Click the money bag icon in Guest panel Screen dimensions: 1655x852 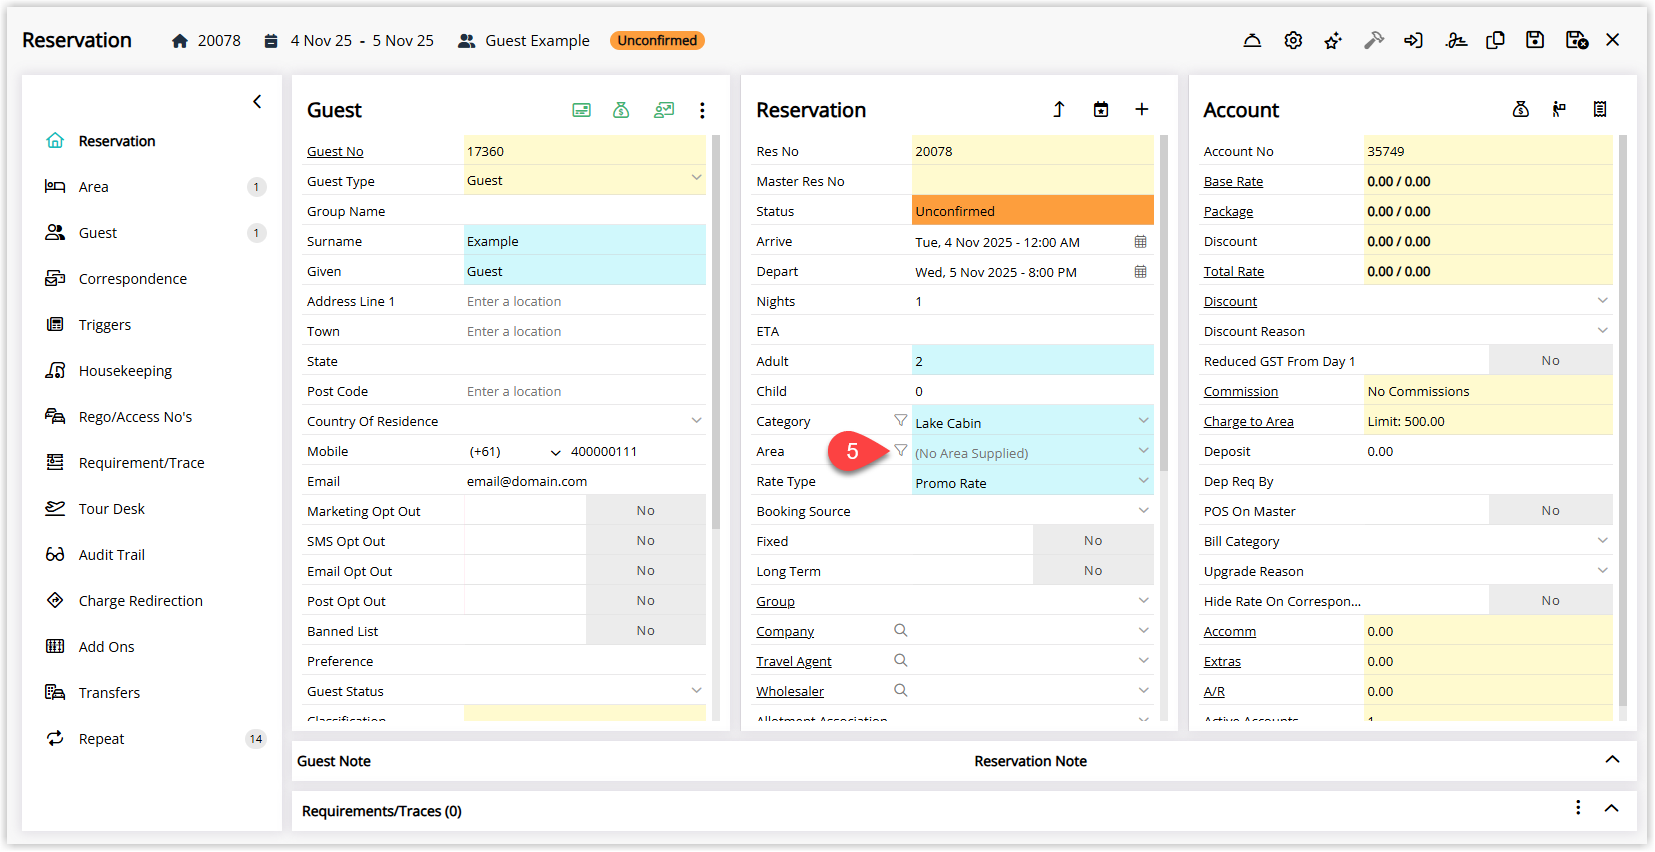pyautogui.click(x=621, y=110)
